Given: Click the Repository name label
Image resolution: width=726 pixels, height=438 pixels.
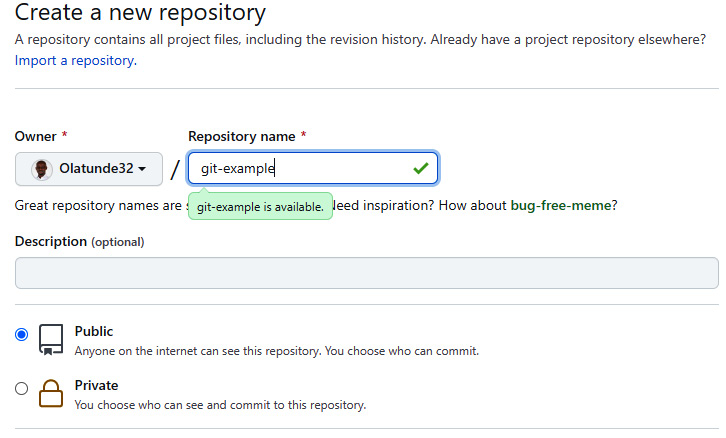Looking at the screenshot, I should tap(241, 136).
